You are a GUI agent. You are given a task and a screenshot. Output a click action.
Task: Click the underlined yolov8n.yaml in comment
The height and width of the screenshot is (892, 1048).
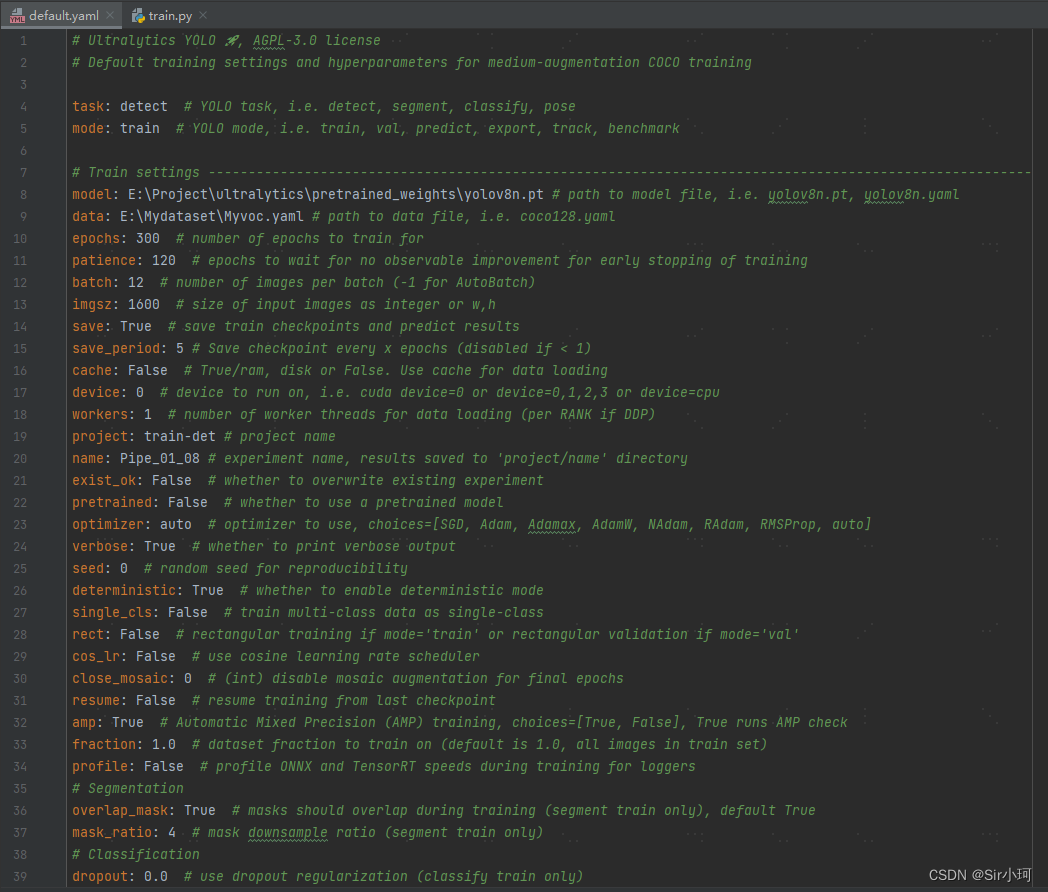912,194
